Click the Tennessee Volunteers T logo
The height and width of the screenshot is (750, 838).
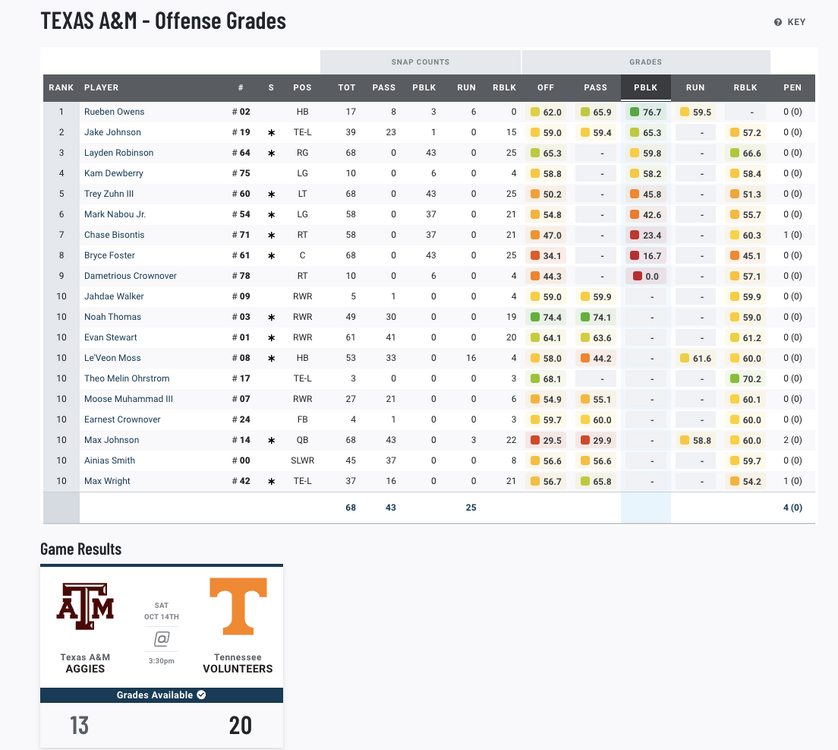point(238,607)
